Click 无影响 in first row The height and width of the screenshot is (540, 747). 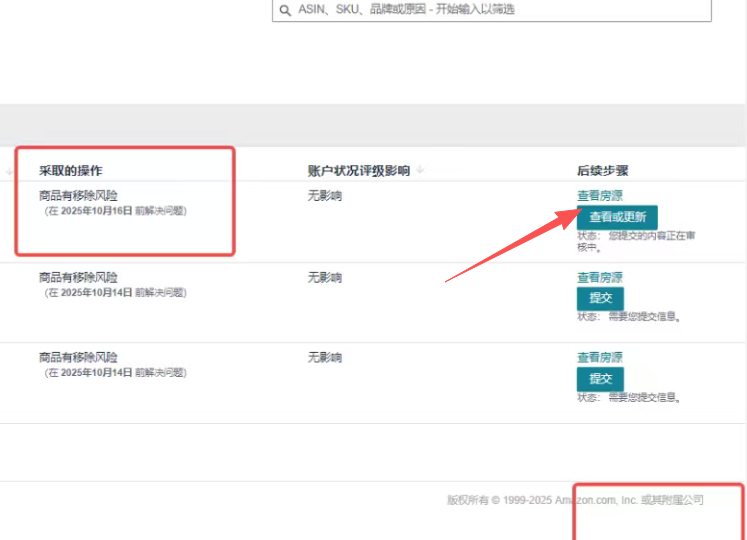pyautogui.click(x=324, y=195)
